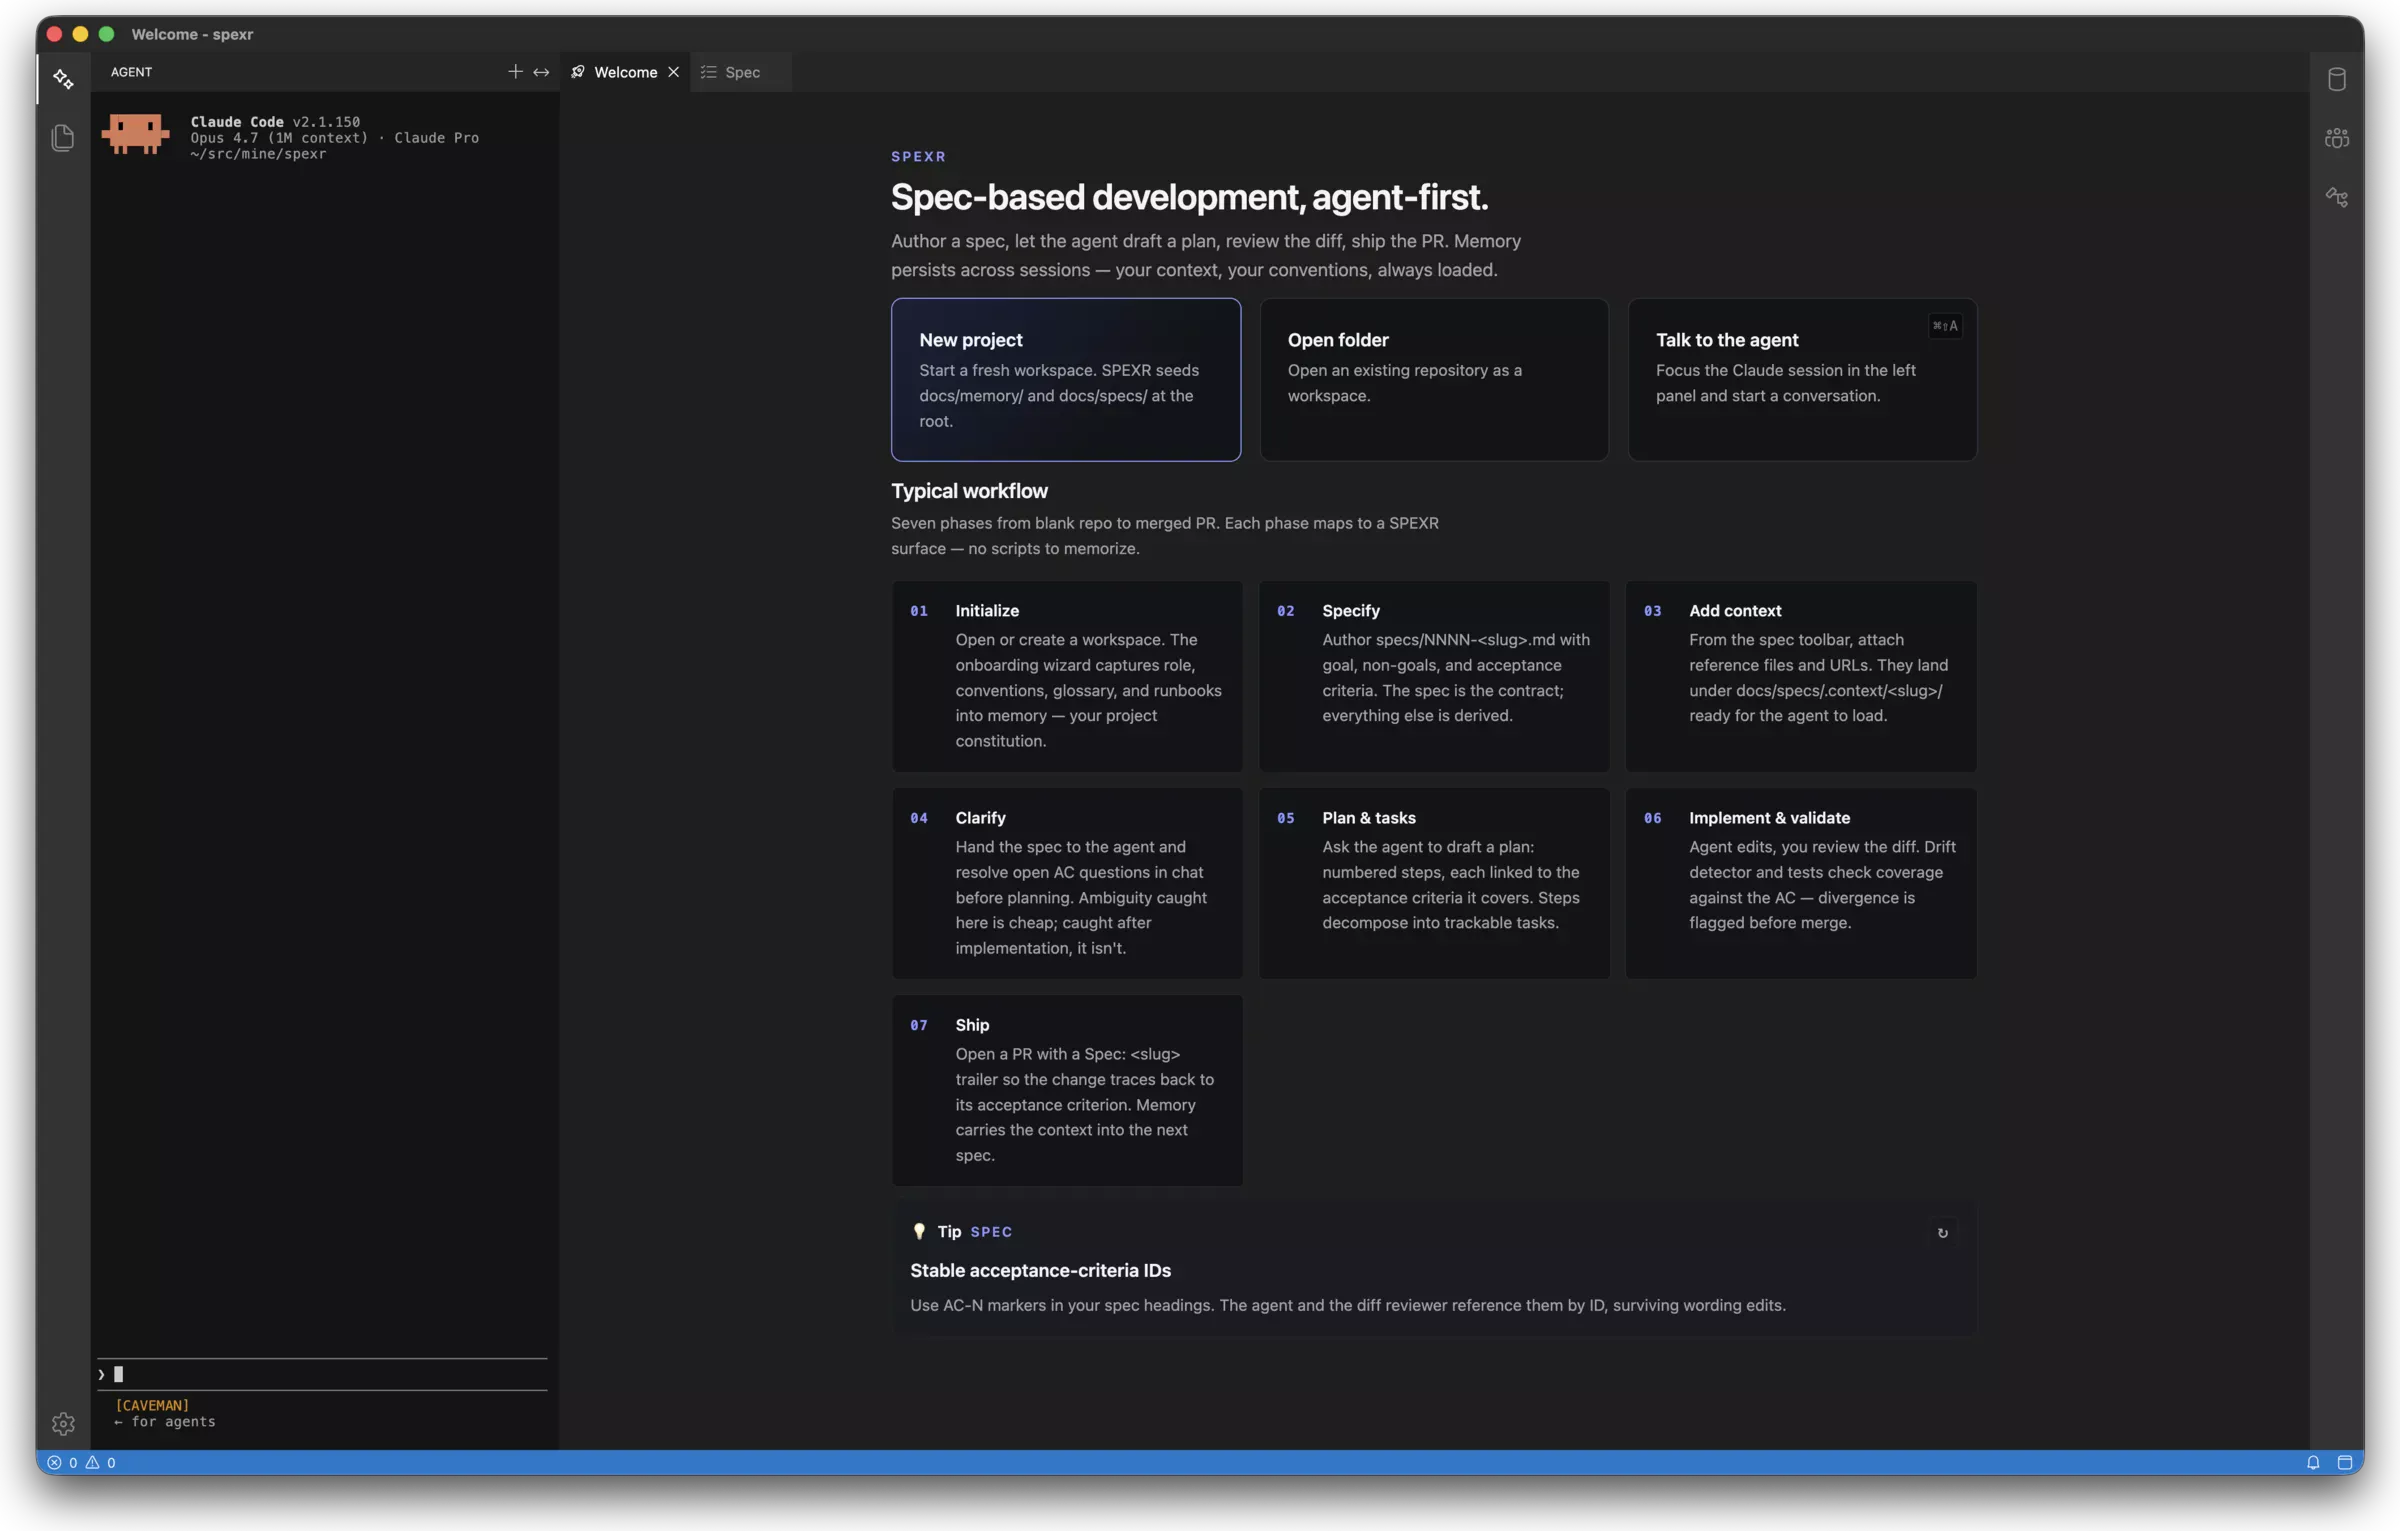Open notifications bell in the status bar
The width and height of the screenshot is (2400, 1531).
[2313, 1462]
